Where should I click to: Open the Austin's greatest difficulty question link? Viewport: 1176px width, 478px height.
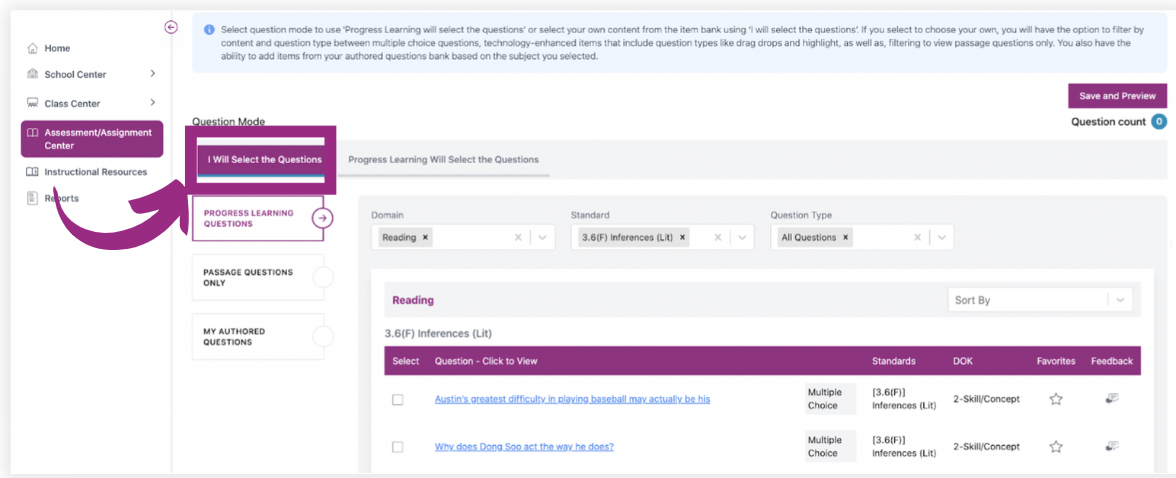pos(572,399)
